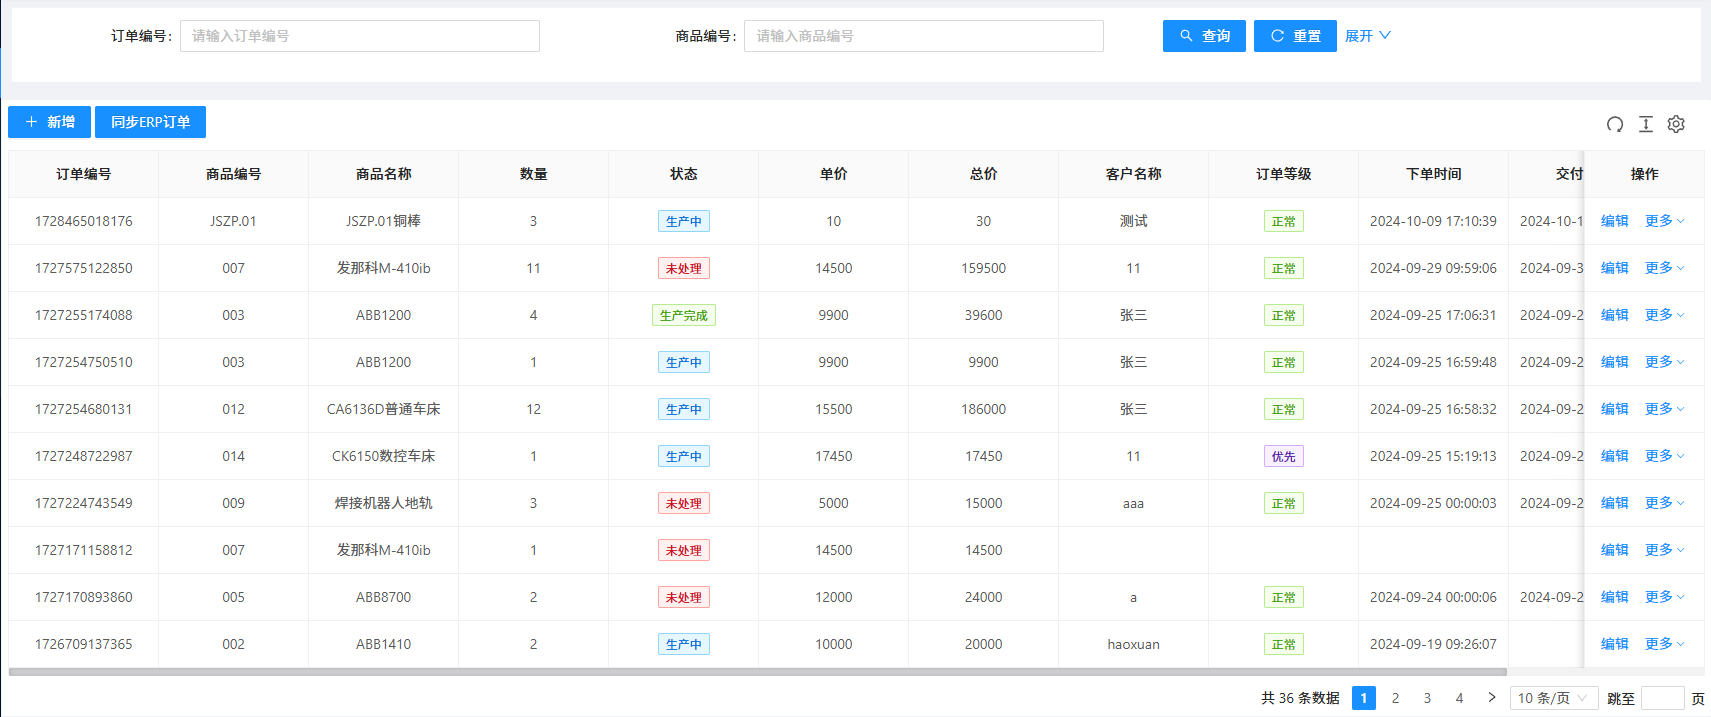
Task: Click the 优先 order level tag
Action: (x=1284, y=456)
